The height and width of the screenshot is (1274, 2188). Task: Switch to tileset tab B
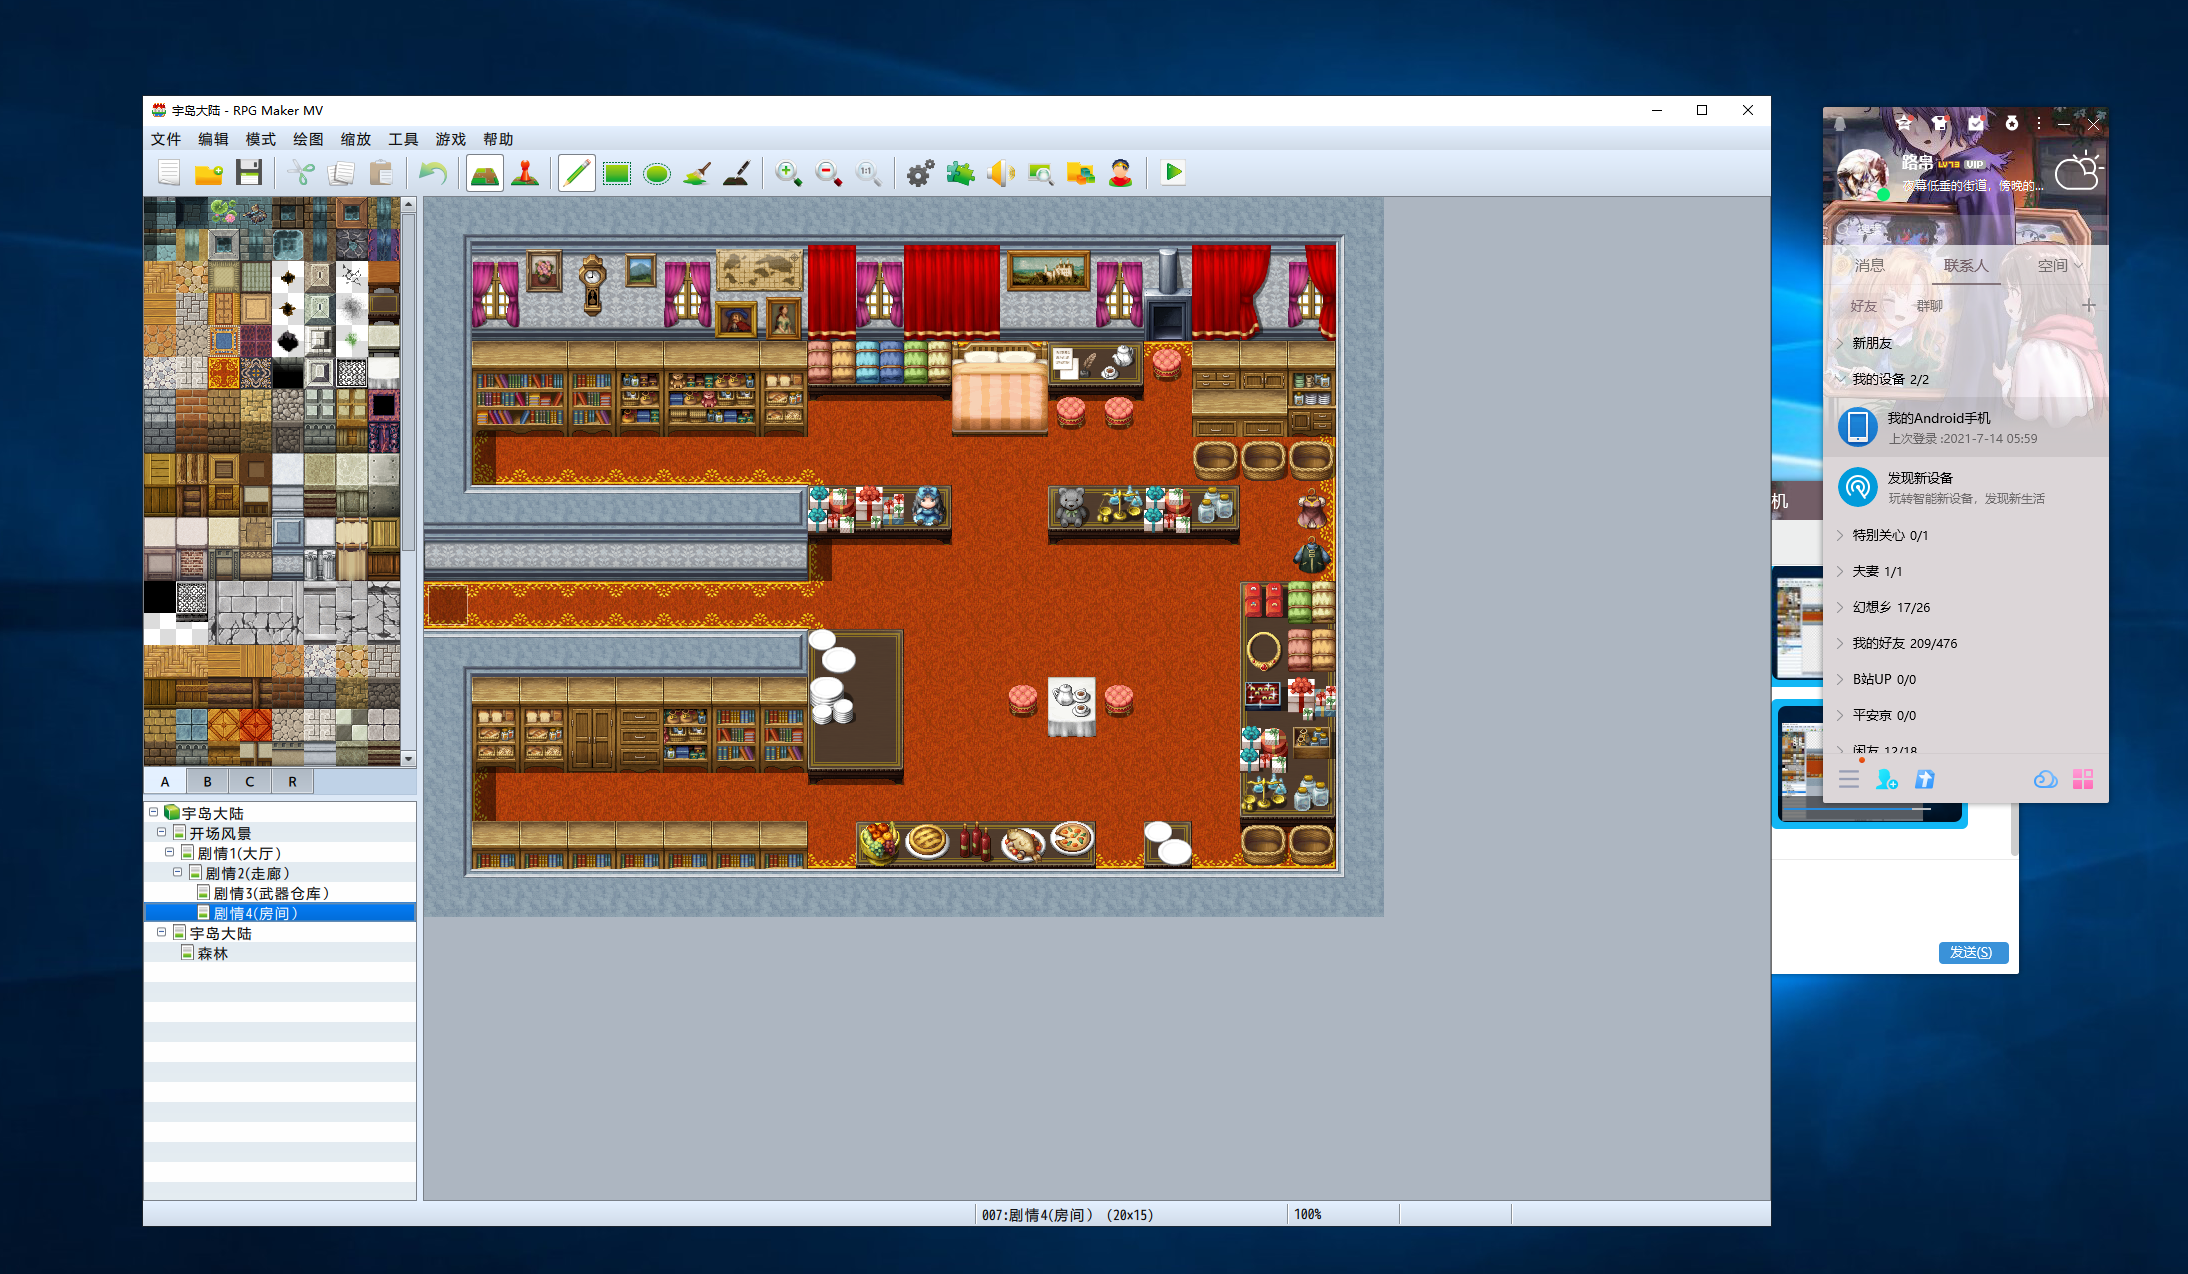[x=207, y=781]
